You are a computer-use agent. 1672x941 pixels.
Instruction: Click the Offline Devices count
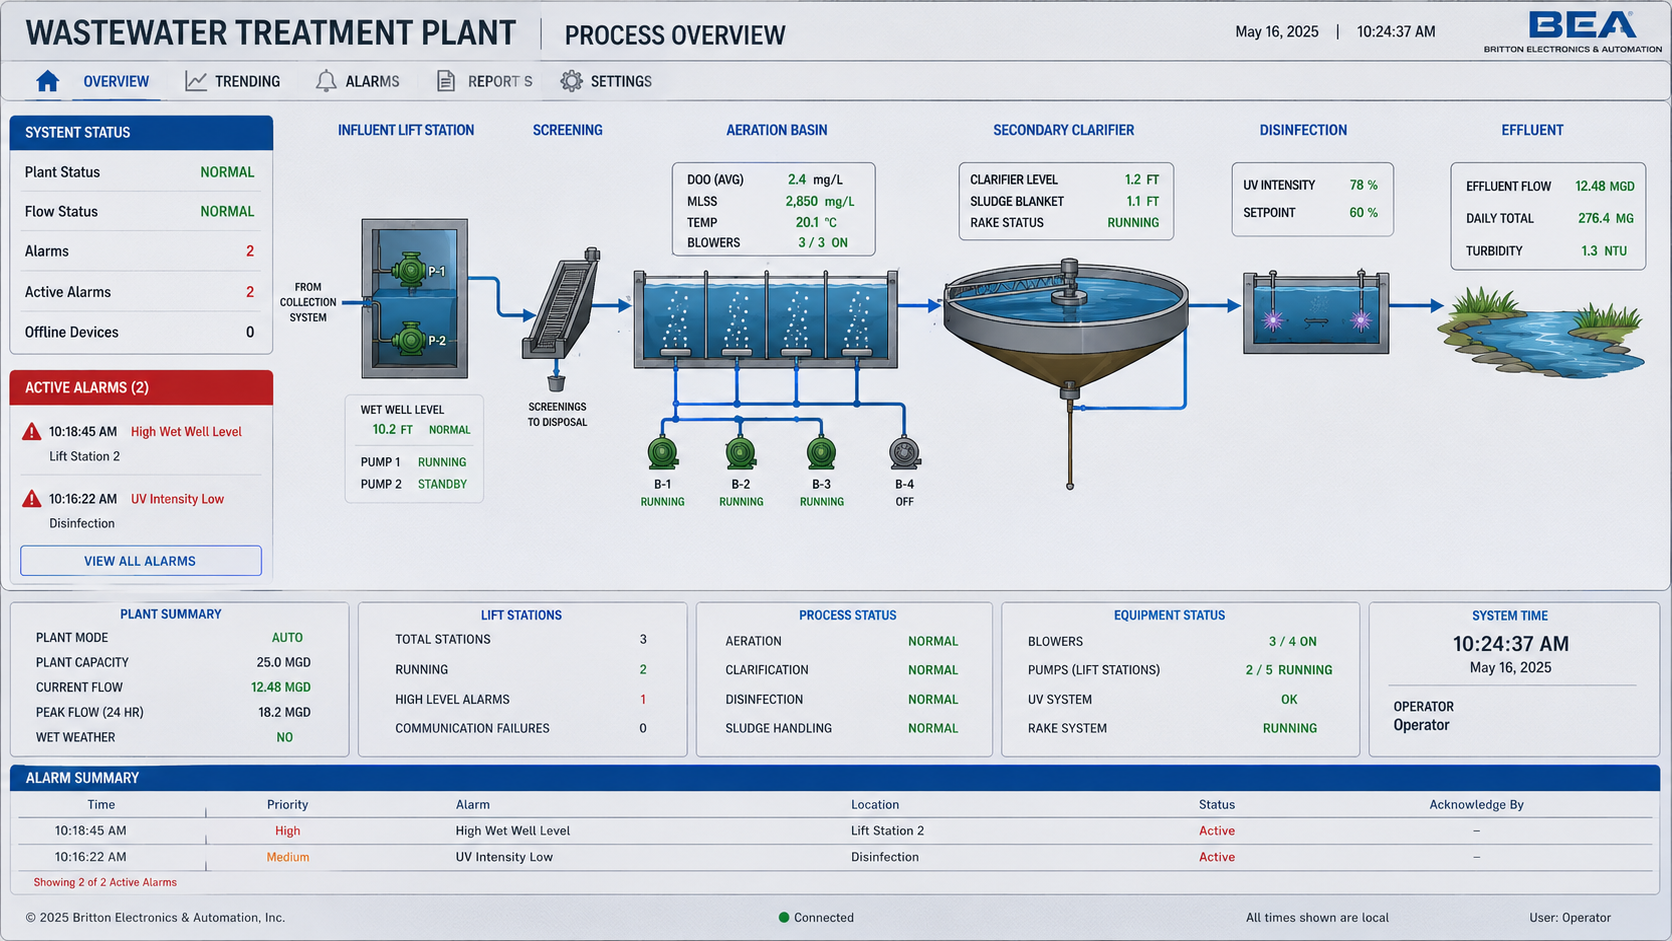pos(250,332)
